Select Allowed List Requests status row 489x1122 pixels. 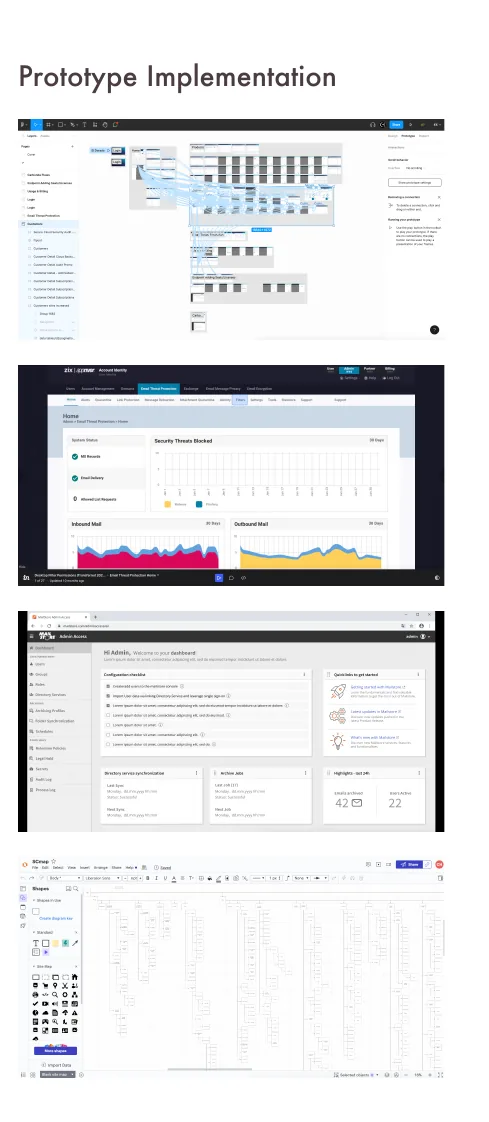[x=107, y=499]
